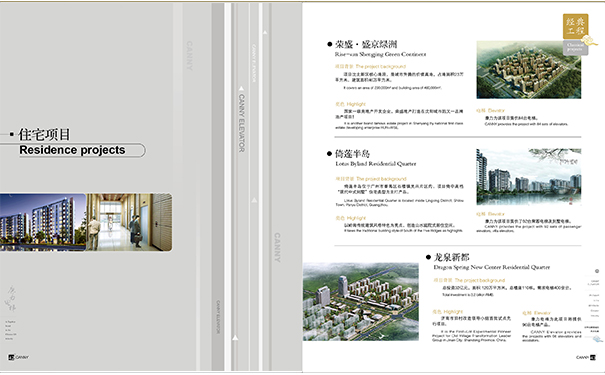The height and width of the screenshot is (375, 605).
Task: Click the CANNY logo on the left page
Action: pos(18,357)
